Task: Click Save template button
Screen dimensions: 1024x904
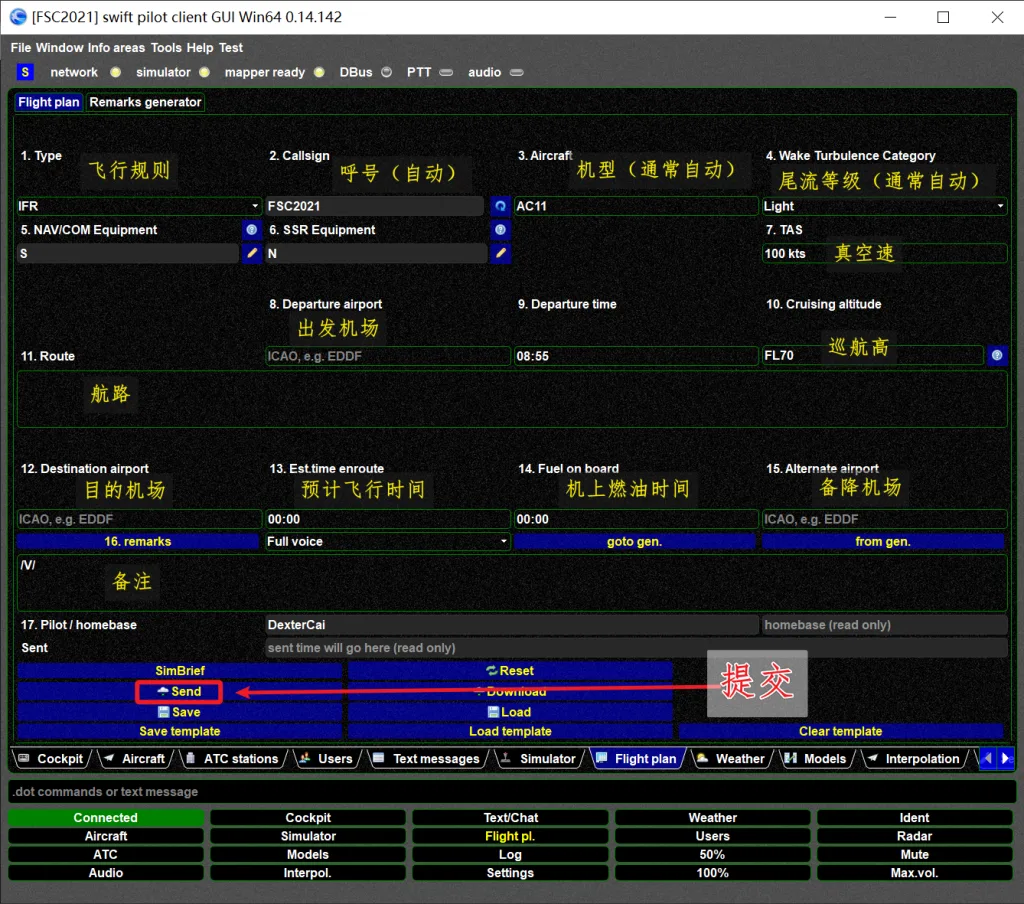Action: tap(180, 732)
